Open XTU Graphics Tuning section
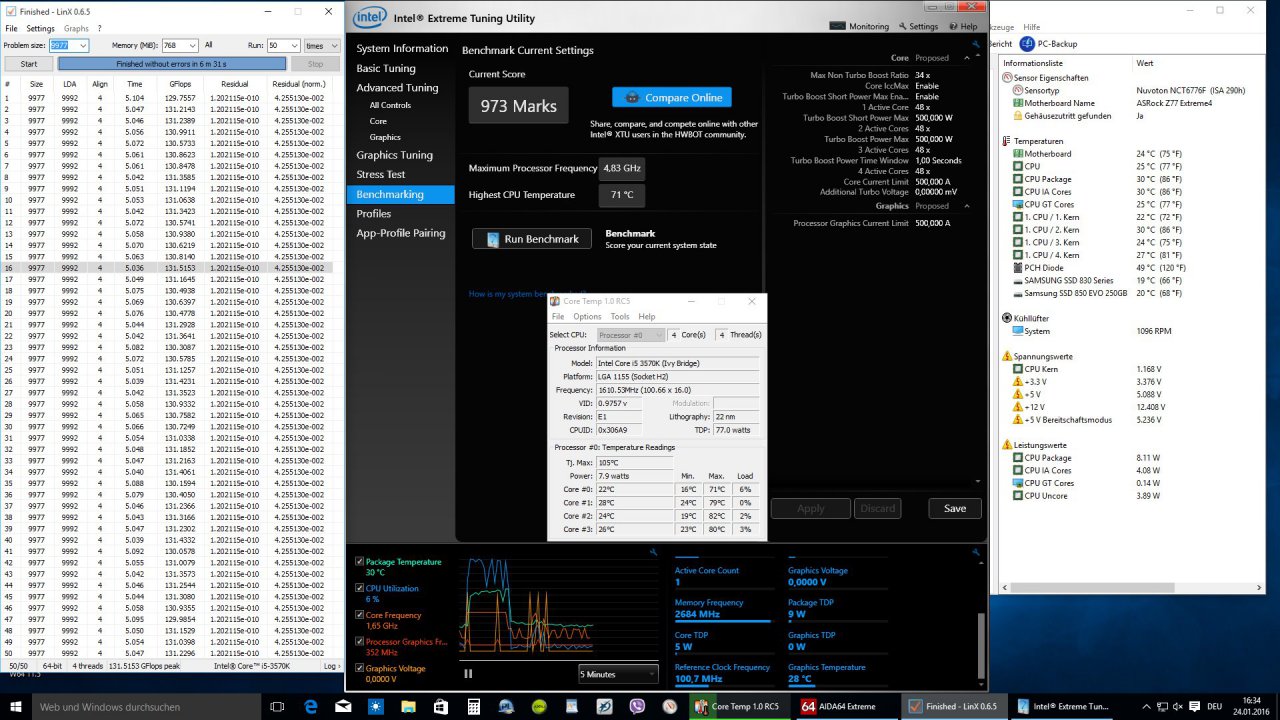The image size is (1280, 720). [394, 155]
